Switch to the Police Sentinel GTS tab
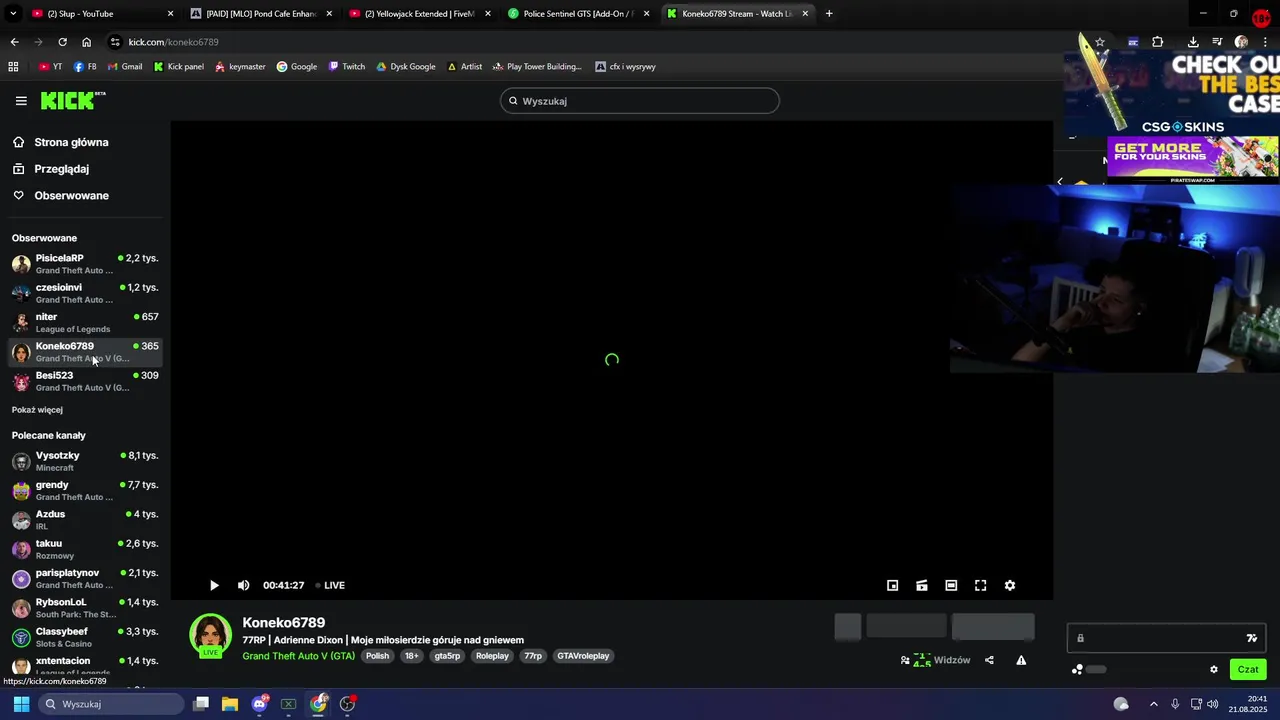 (578, 14)
